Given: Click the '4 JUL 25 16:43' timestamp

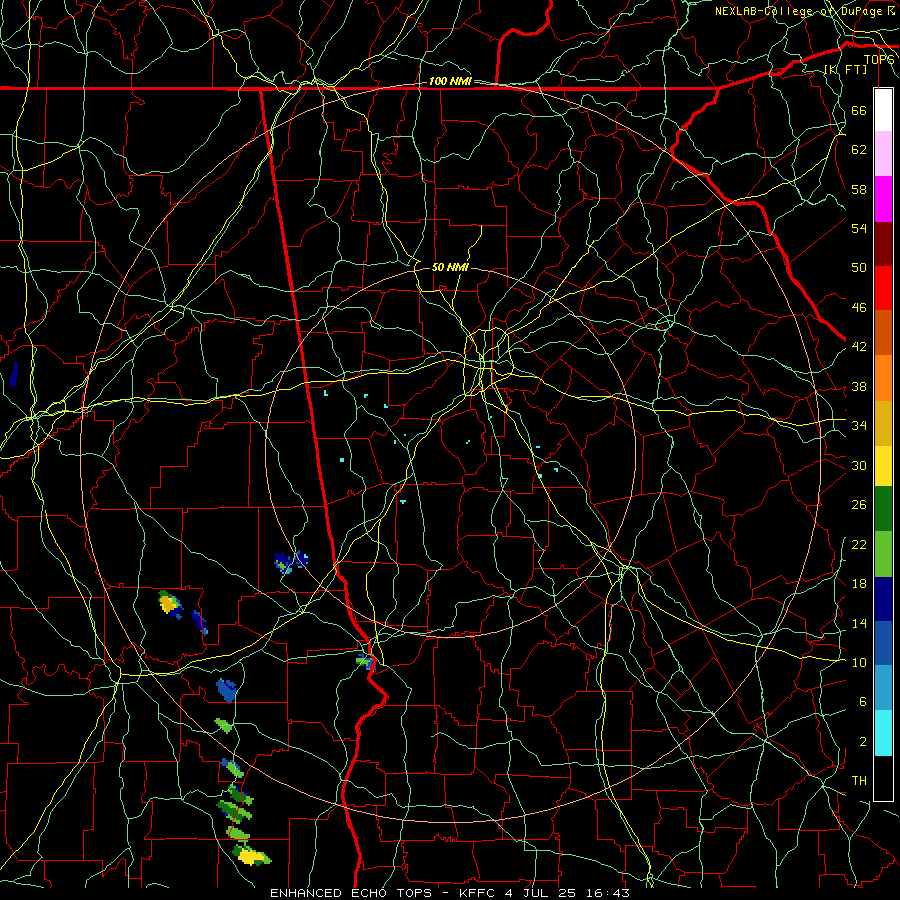Looking at the screenshot, I should tap(567, 893).
